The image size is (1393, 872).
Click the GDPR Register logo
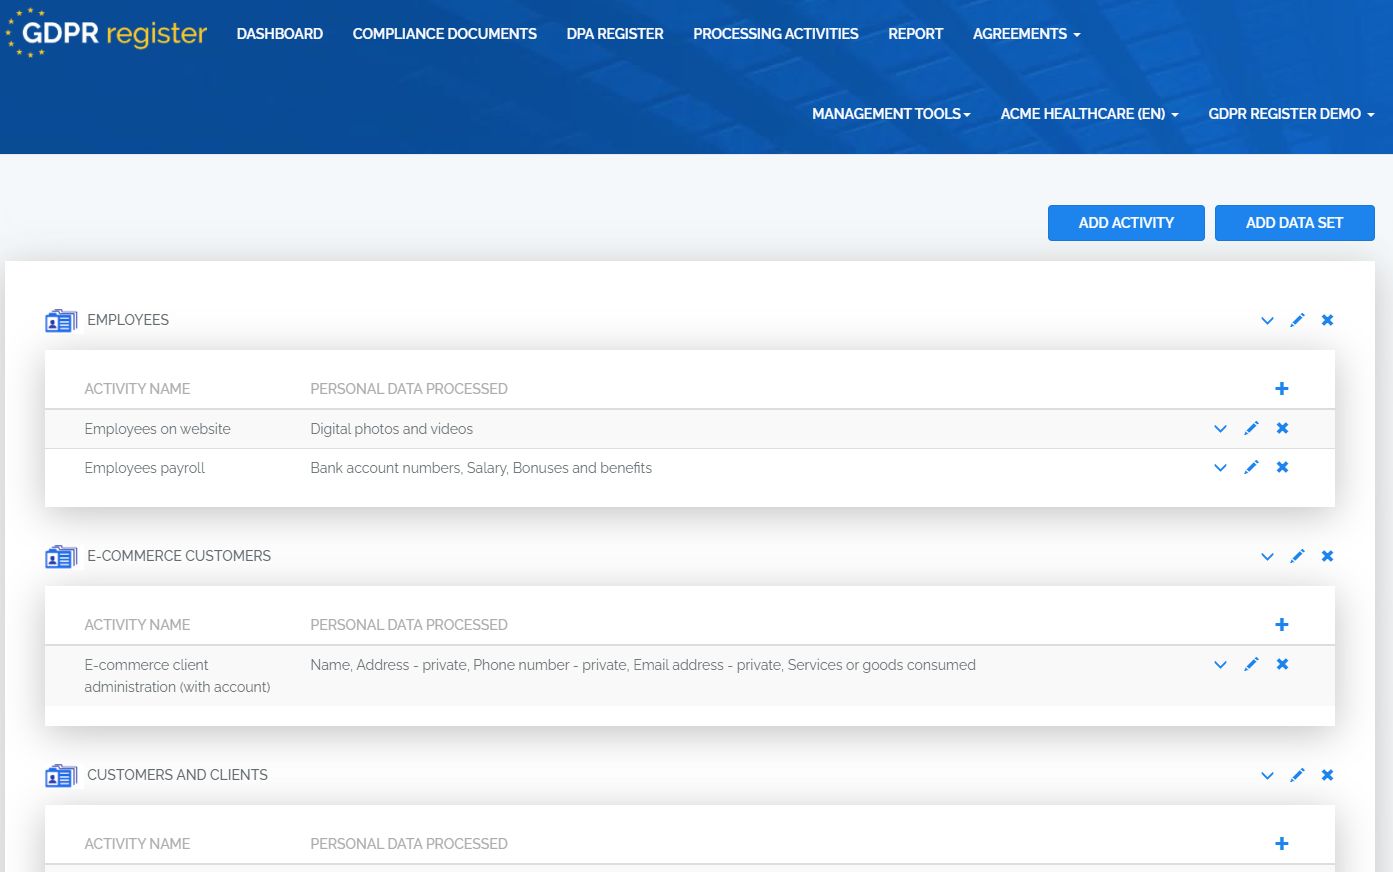[106, 32]
